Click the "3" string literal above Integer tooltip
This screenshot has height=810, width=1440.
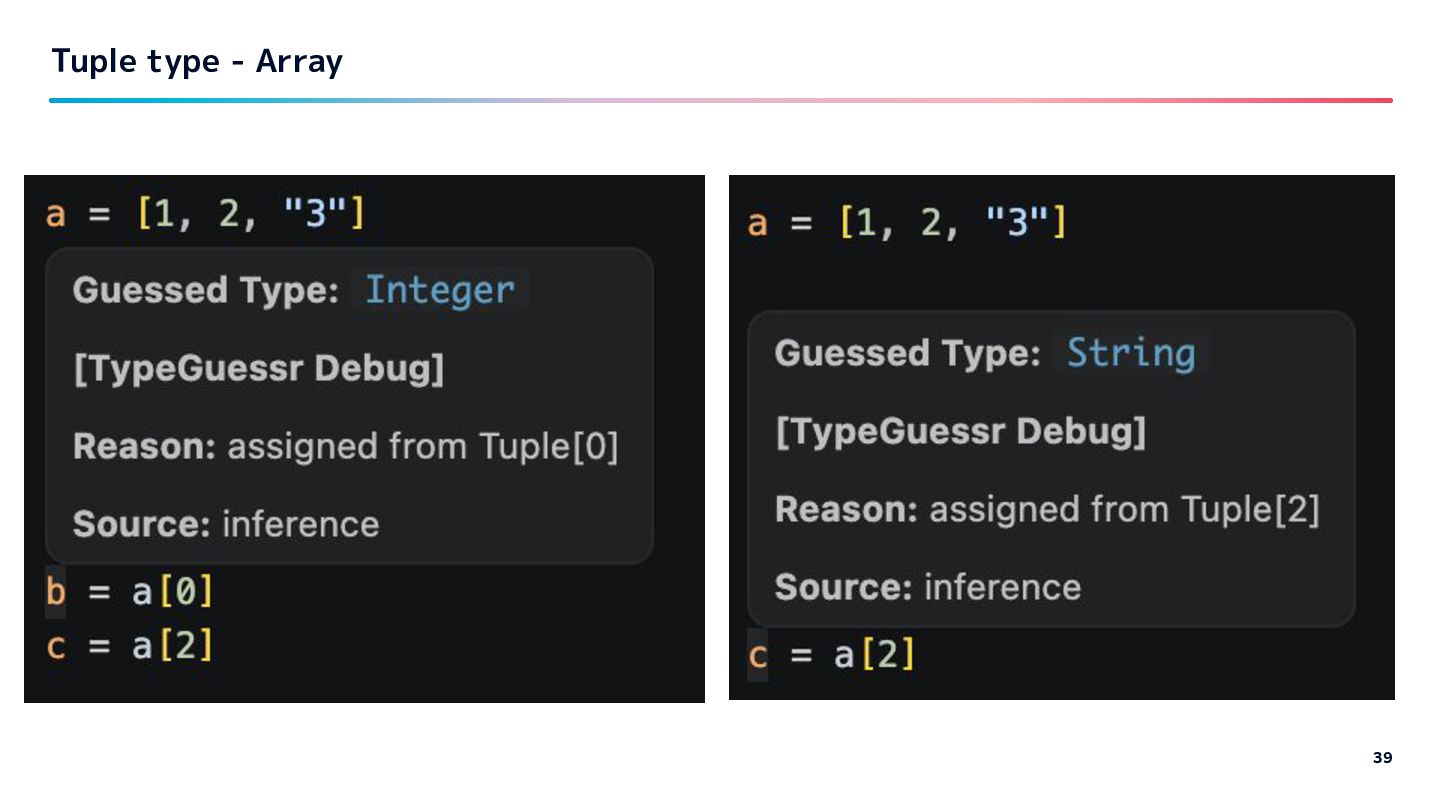317,214
